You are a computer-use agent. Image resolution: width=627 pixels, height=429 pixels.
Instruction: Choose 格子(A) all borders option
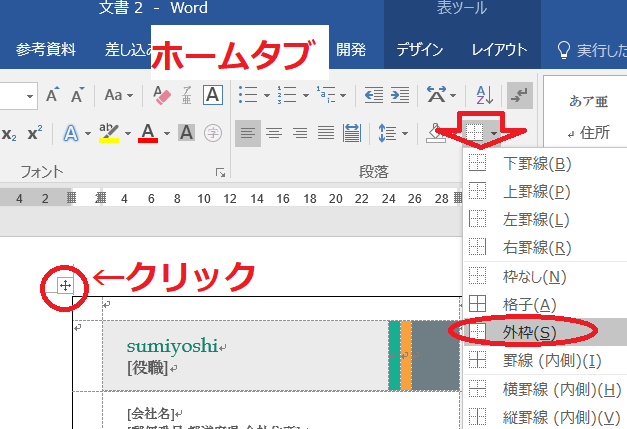[x=528, y=304]
